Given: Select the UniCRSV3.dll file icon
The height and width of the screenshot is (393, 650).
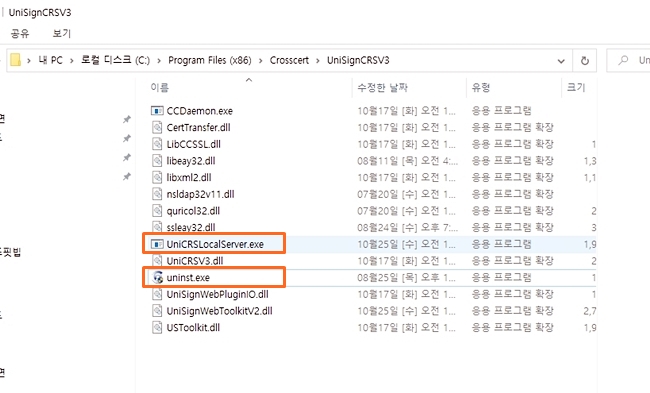Looking at the screenshot, I should coord(157,261).
